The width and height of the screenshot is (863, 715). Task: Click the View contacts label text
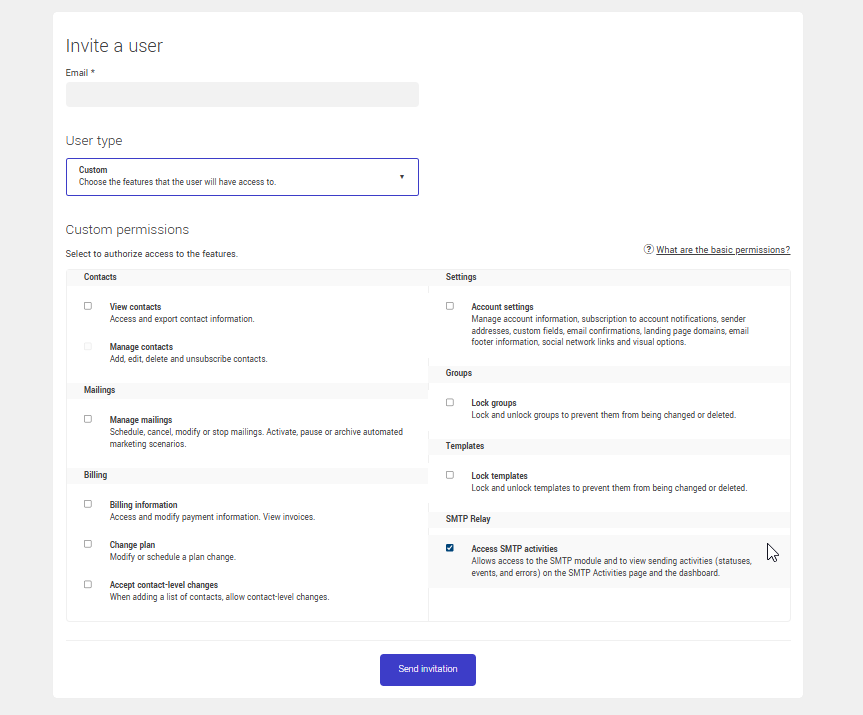[x=135, y=307]
